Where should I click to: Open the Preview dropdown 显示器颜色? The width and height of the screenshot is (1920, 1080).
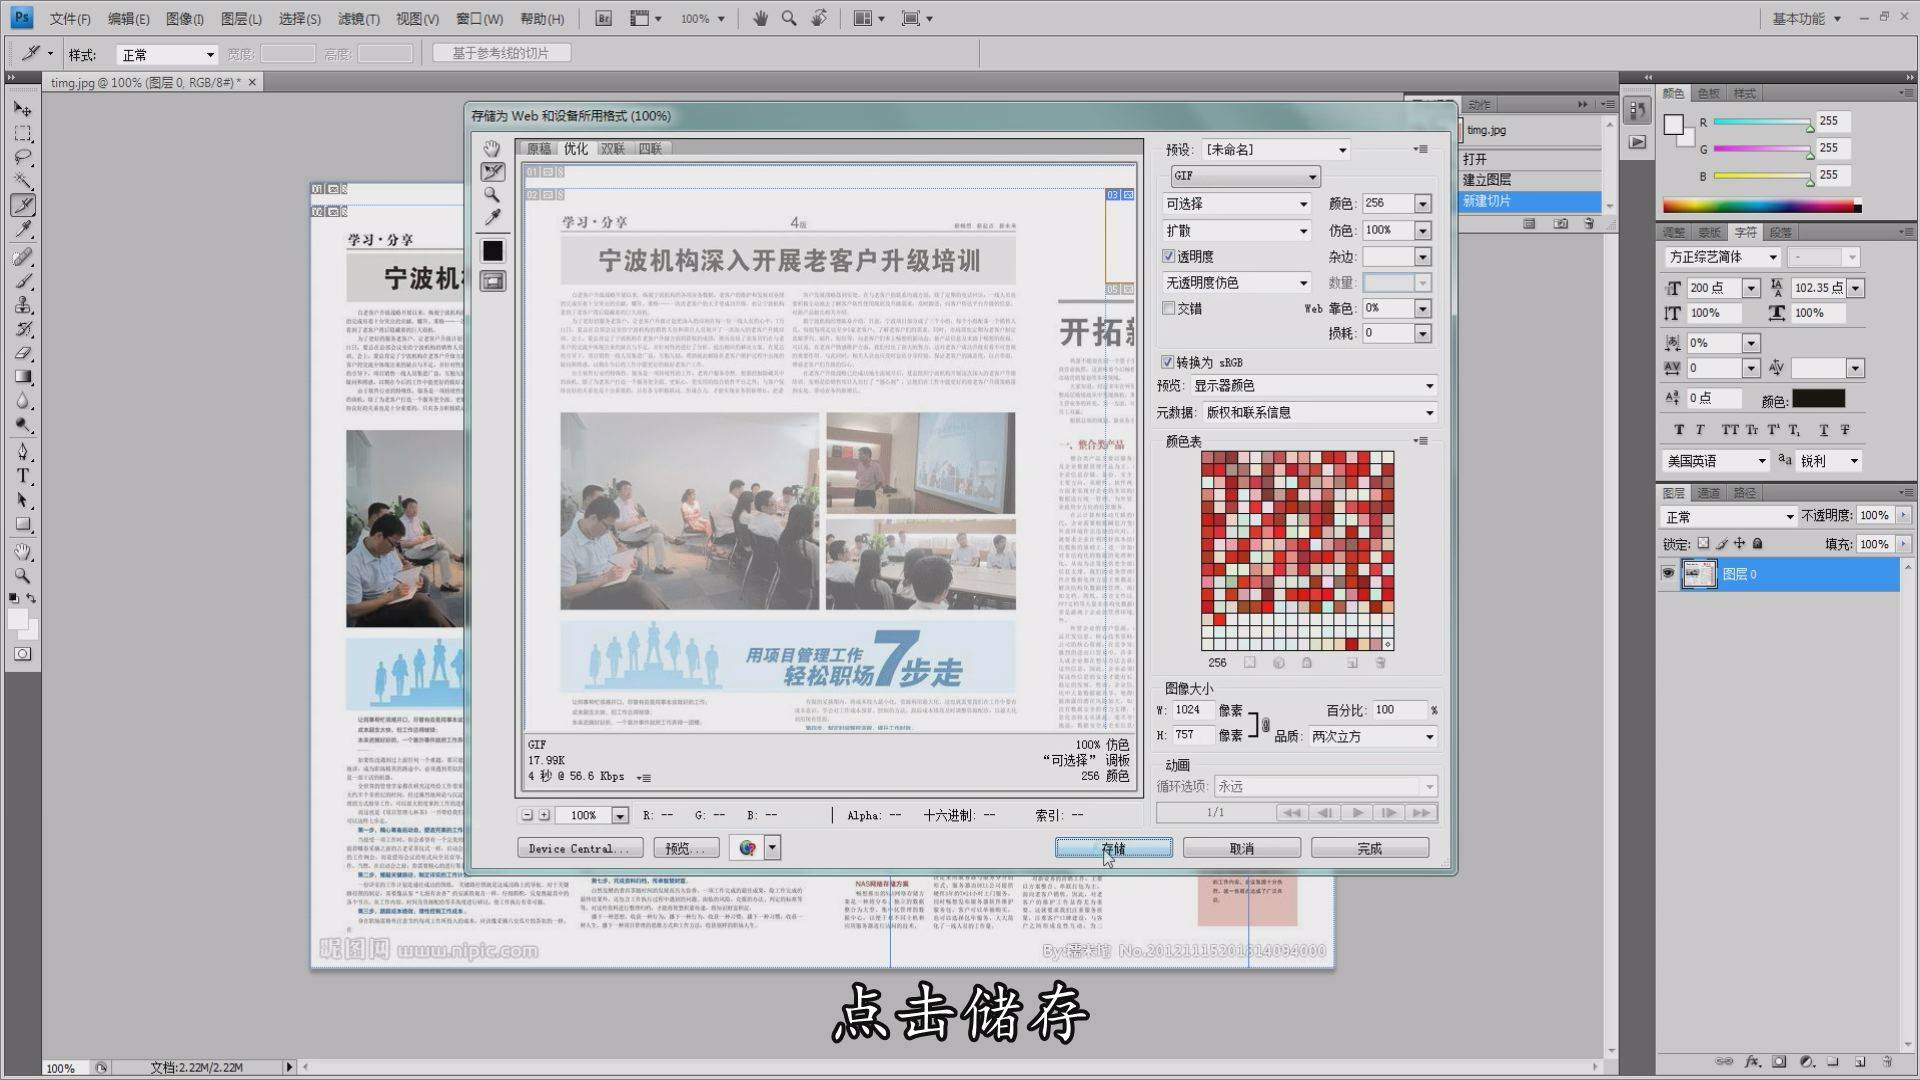coord(1313,386)
